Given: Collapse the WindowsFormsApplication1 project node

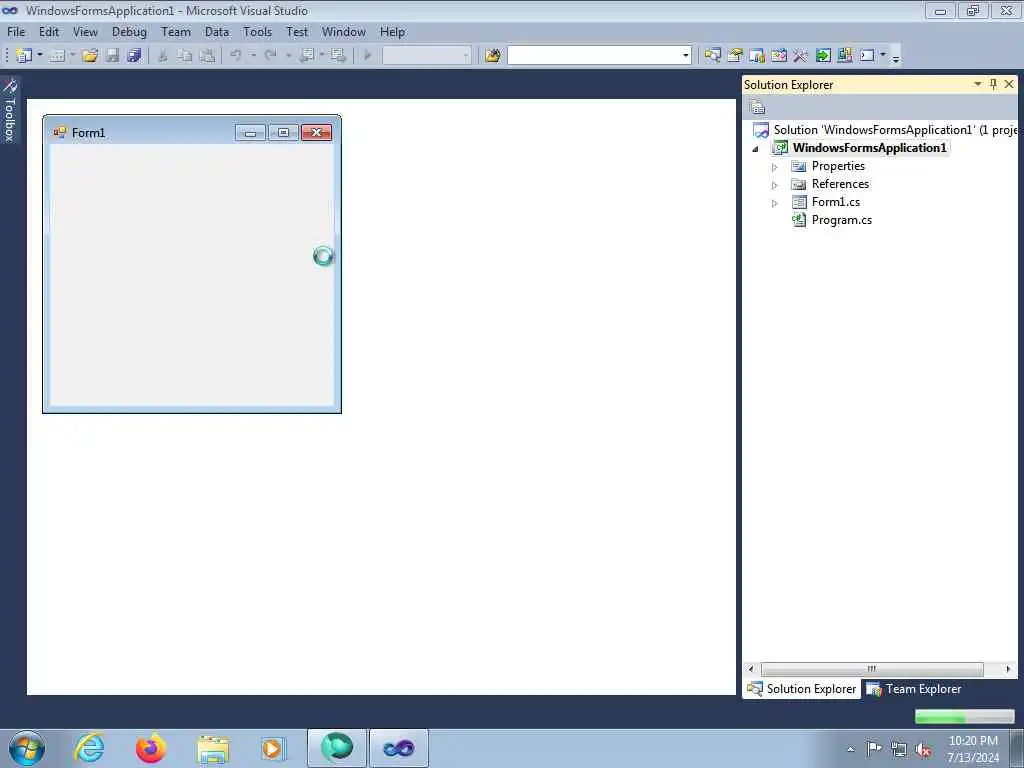Looking at the screenshot, I should 756,149.
